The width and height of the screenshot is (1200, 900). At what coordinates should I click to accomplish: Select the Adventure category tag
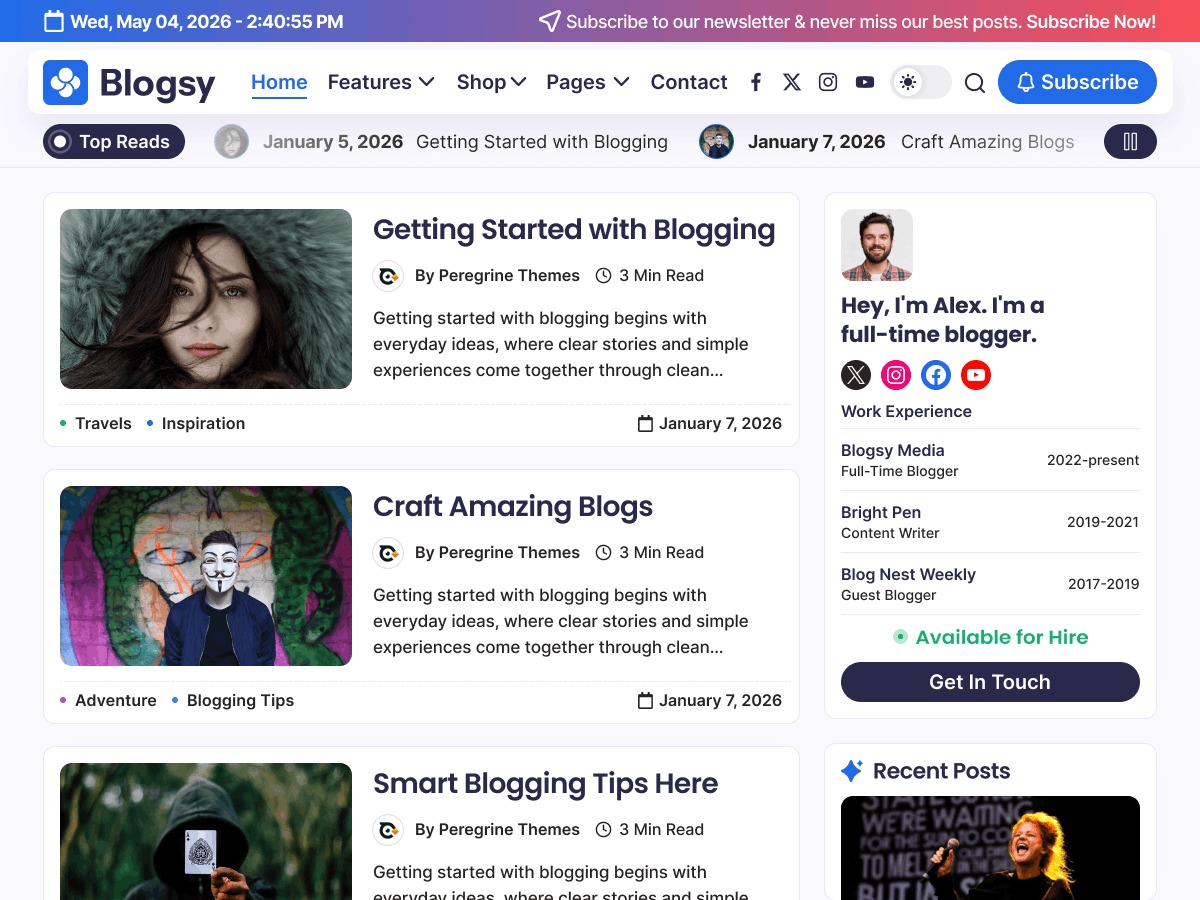[x=116, y=700]
